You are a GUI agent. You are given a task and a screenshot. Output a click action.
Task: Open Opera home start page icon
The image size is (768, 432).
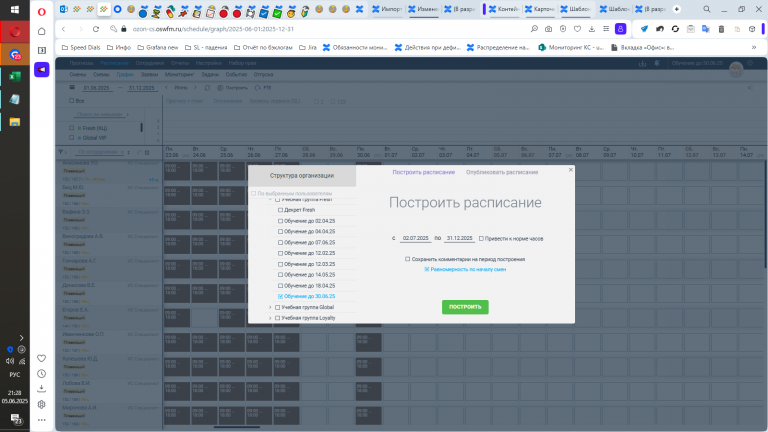pos(42,31)
